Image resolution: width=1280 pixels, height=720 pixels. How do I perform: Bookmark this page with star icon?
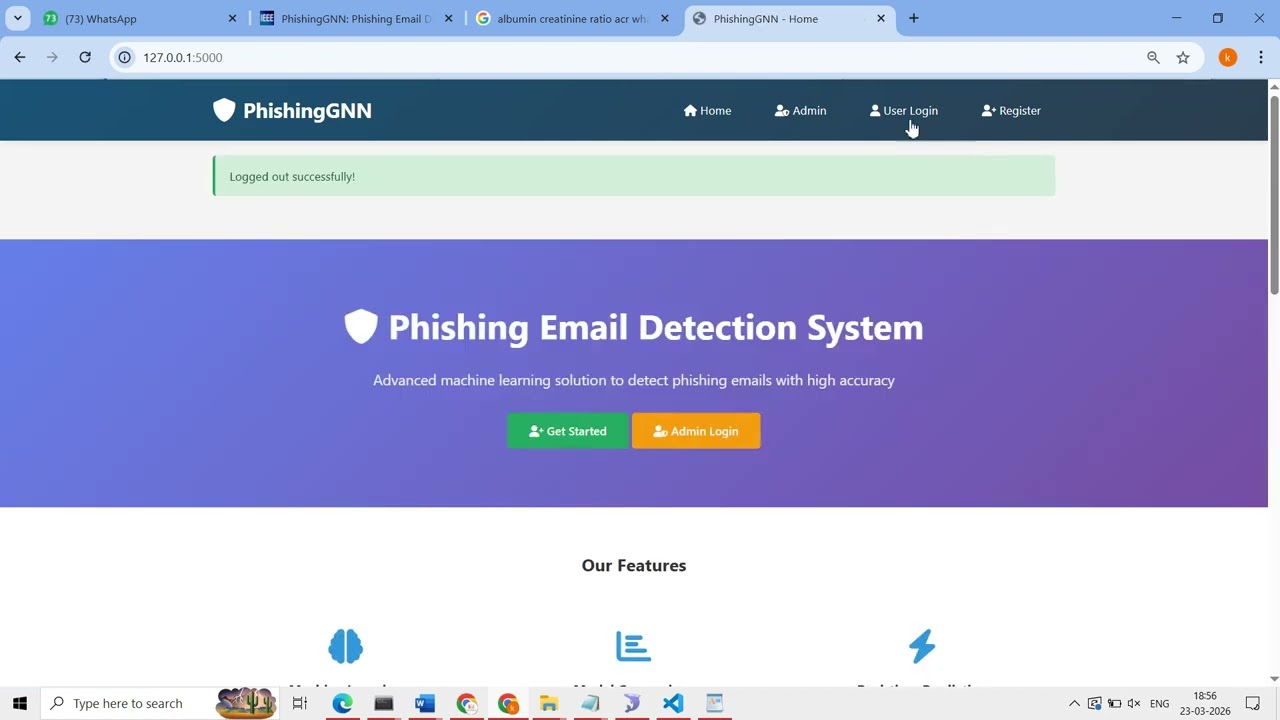pyautogui.click(x=1183, y=58)
